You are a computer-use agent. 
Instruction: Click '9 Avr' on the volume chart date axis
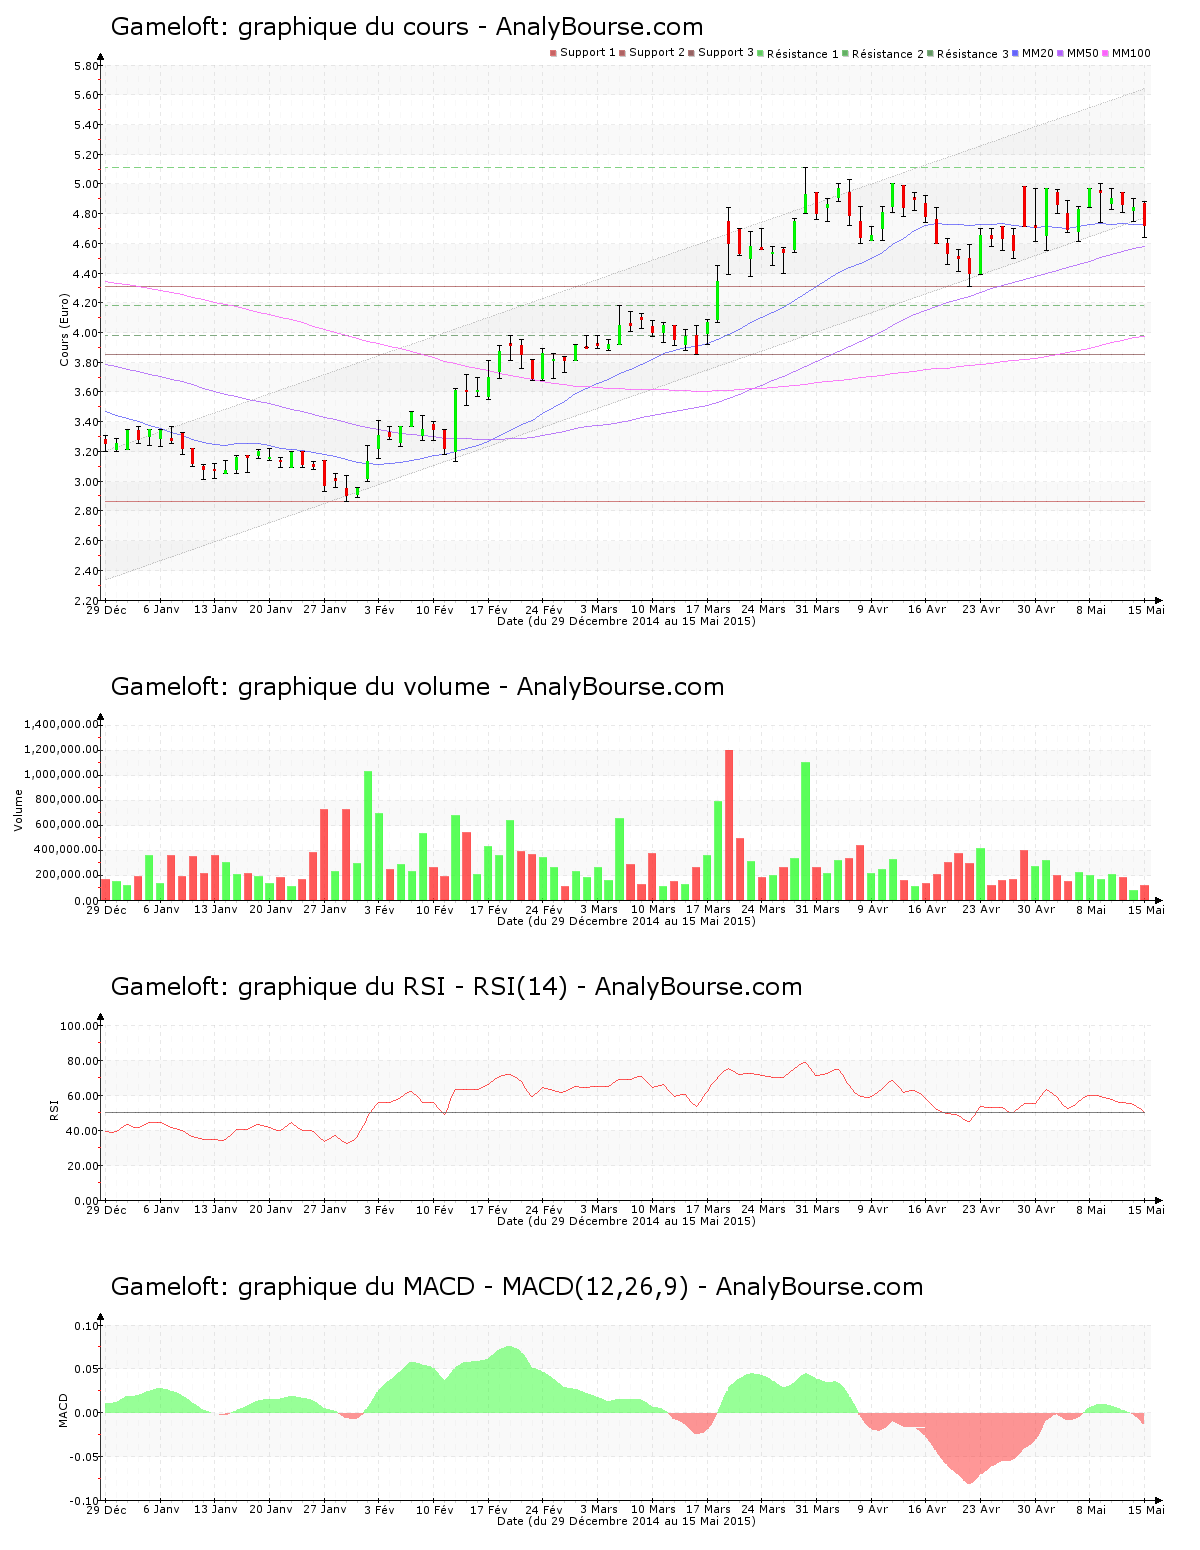872,910
